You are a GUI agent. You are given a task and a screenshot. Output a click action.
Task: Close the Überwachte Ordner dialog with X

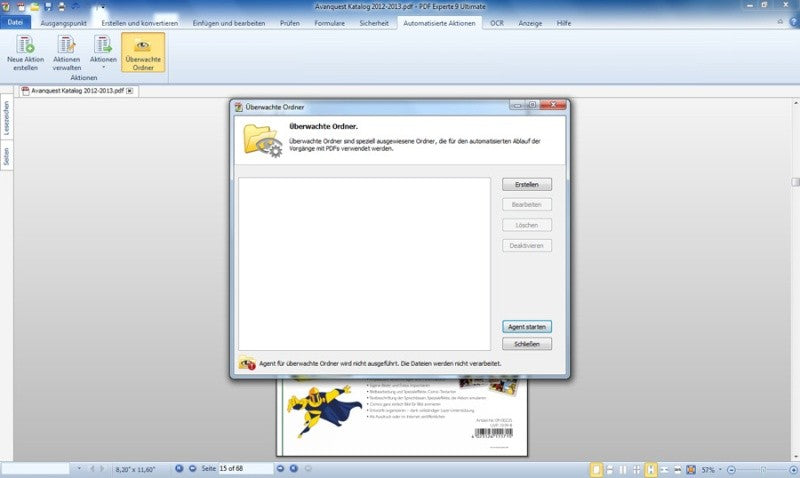pyautogui.click(x=553, y=105)
